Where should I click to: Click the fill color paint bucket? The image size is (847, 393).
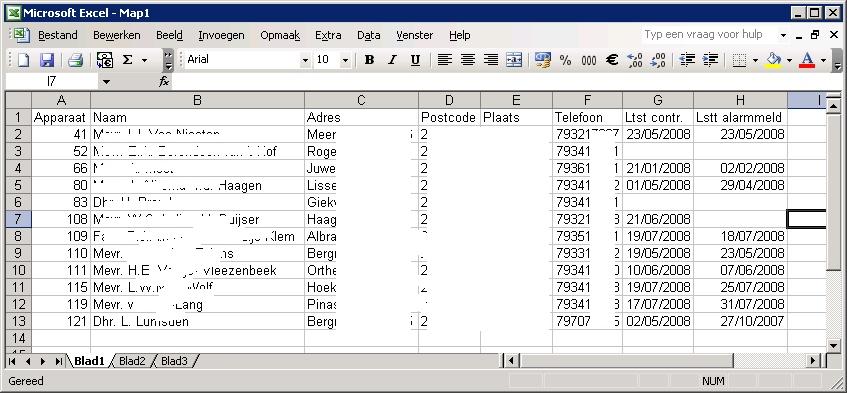(x=774, y=60)
